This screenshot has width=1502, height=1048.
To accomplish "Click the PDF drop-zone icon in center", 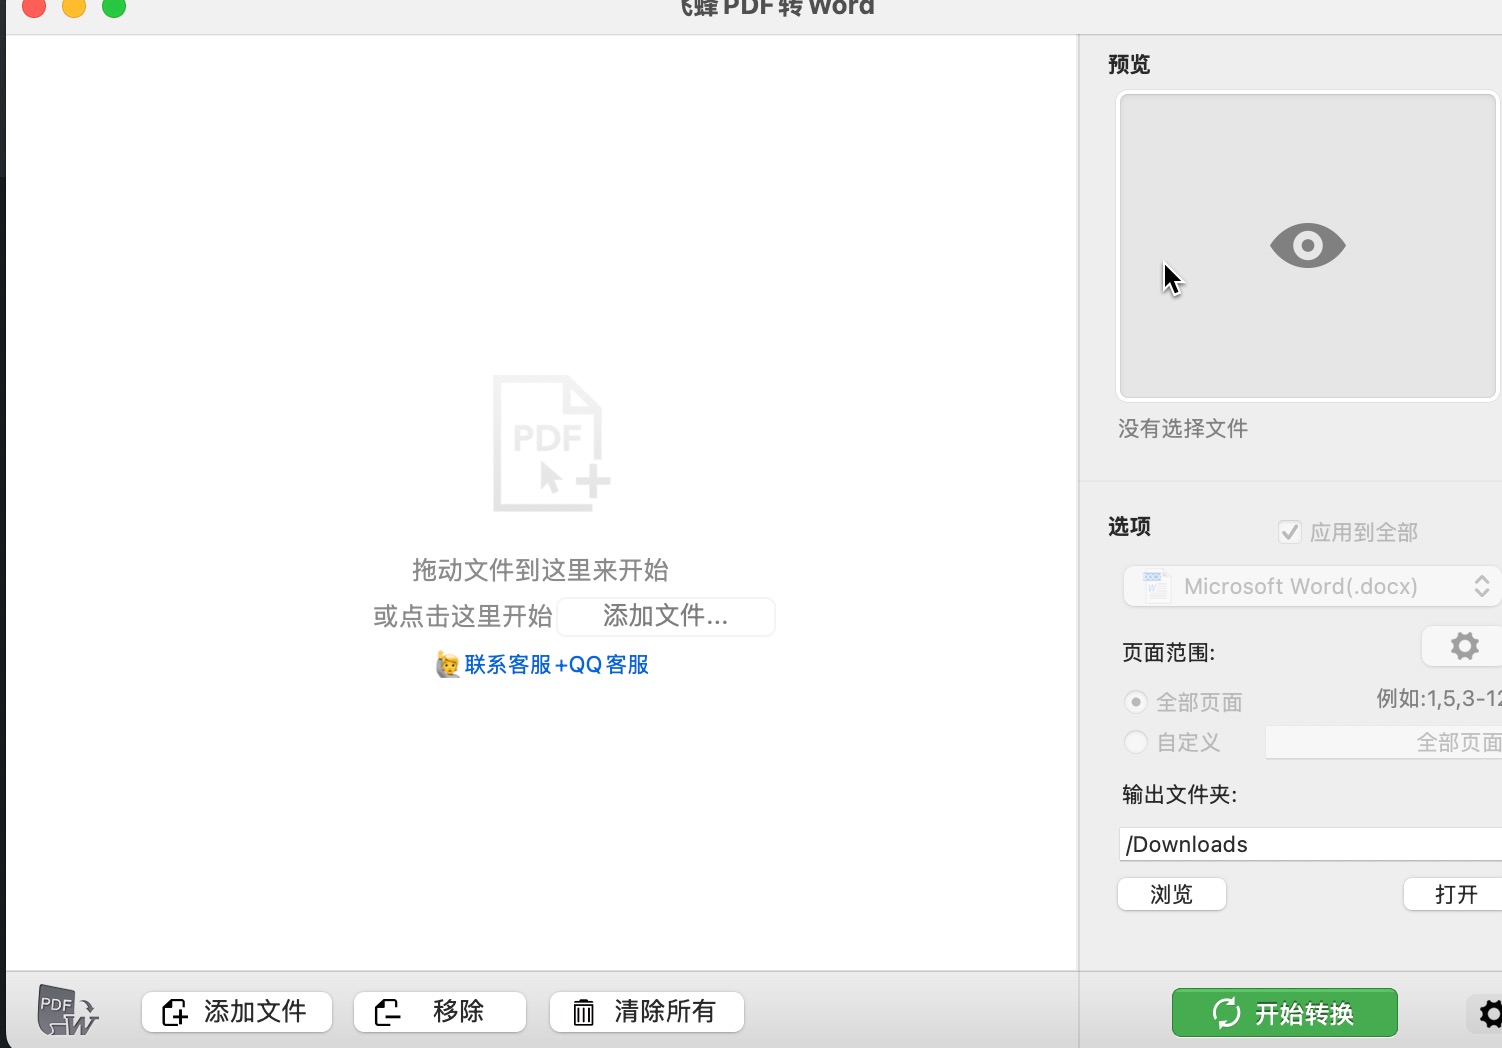I will pyautogui.click(x=551, y=443).
